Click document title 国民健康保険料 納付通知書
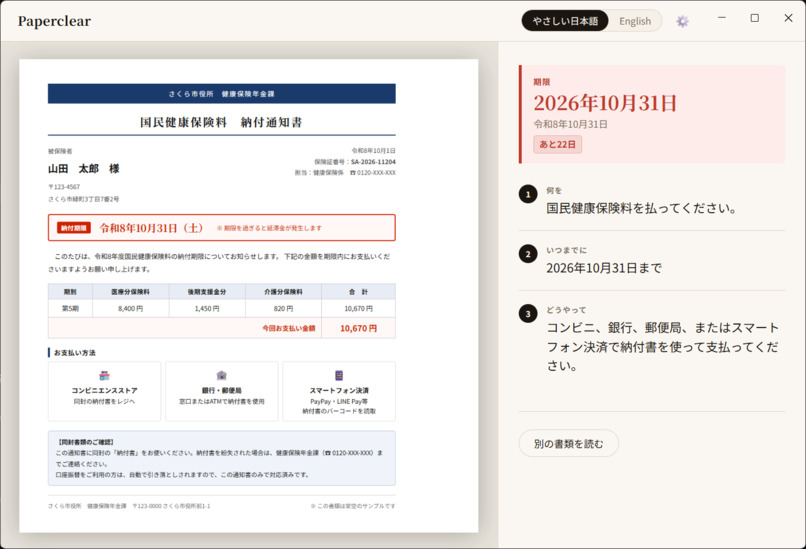Screen dimensions: 806x549 pyautogui.click(x=222, y=122)
